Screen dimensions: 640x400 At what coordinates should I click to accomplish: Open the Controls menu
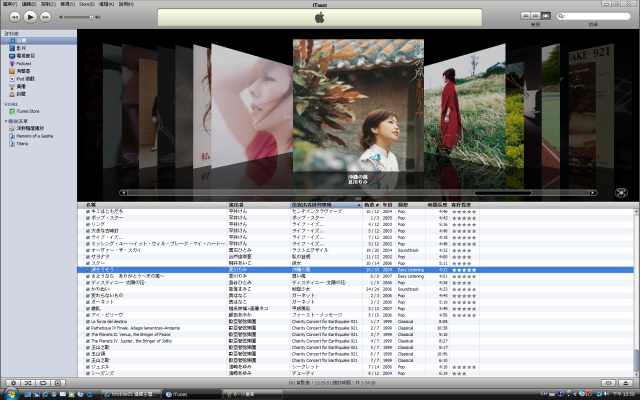[48, 4]
